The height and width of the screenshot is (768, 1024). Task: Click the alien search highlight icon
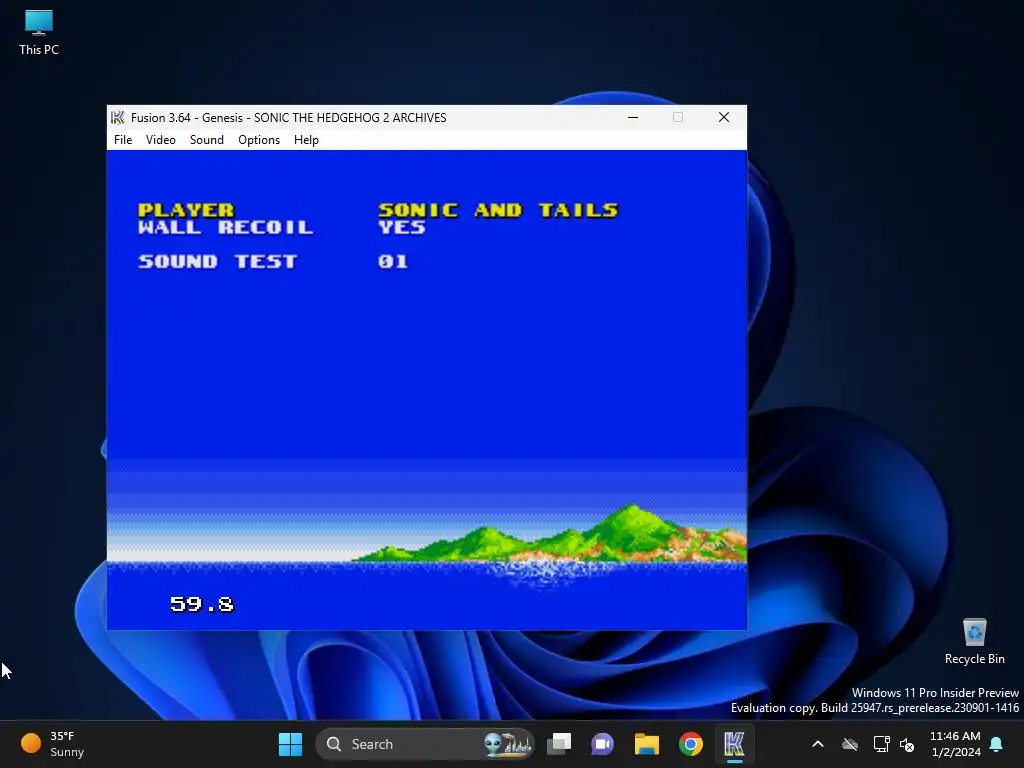(x=507, y=744)
